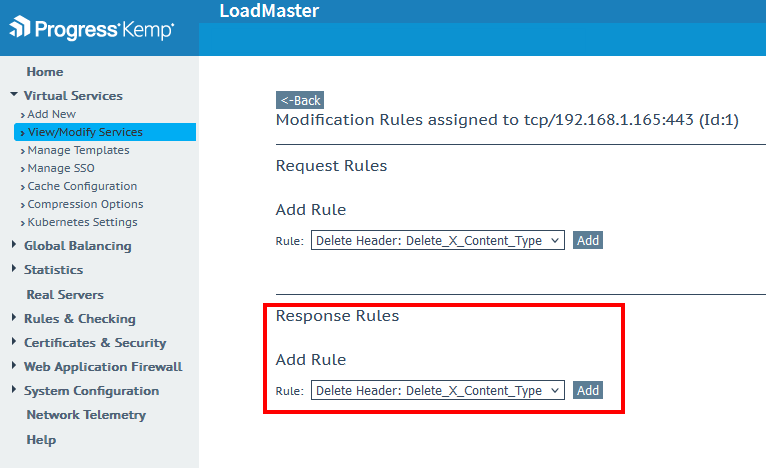Click the Response Rules heading

point(337,316)
